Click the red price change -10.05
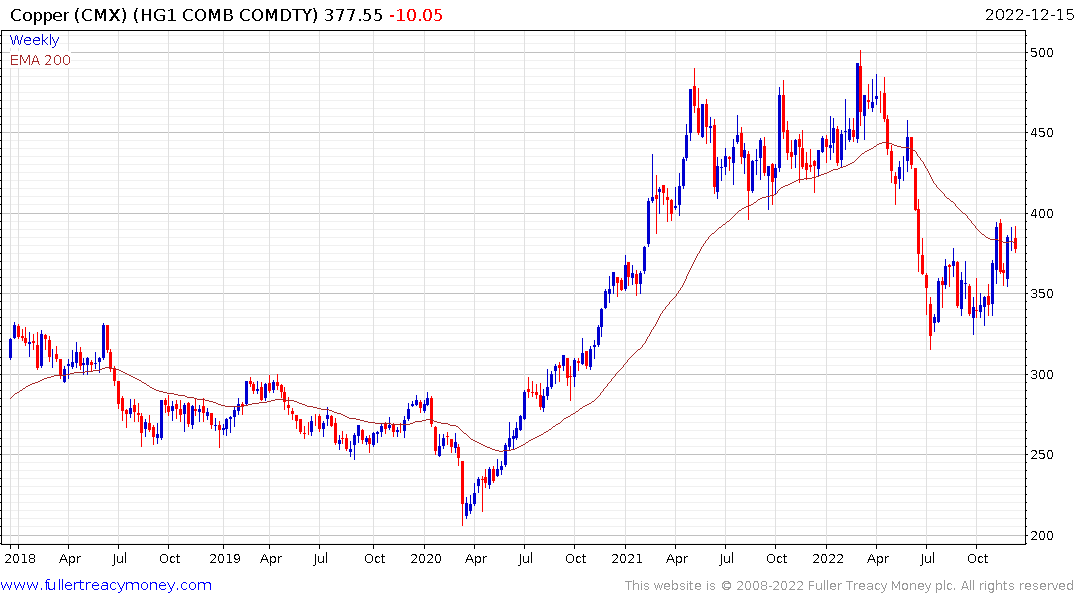This screenshot has width=1075, height=600. tap(416, 15)
